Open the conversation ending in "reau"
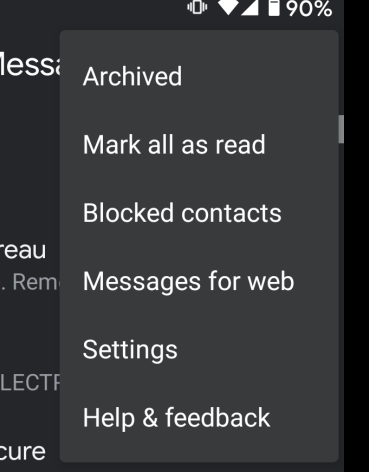369x472 pixels. (23, 250)
